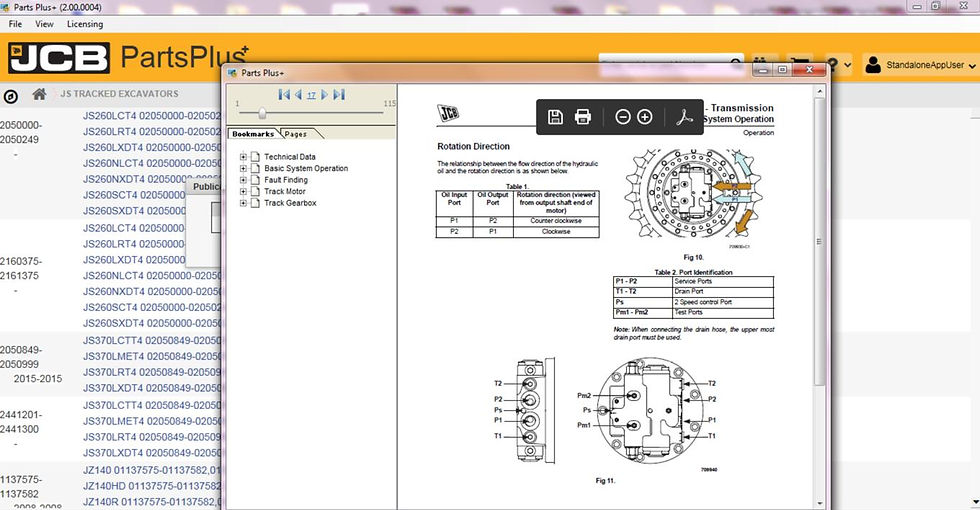The image size is (980, 510).
Task: Click the Parts Plus+ dialog title icon
Action: [x=232, y=72]
